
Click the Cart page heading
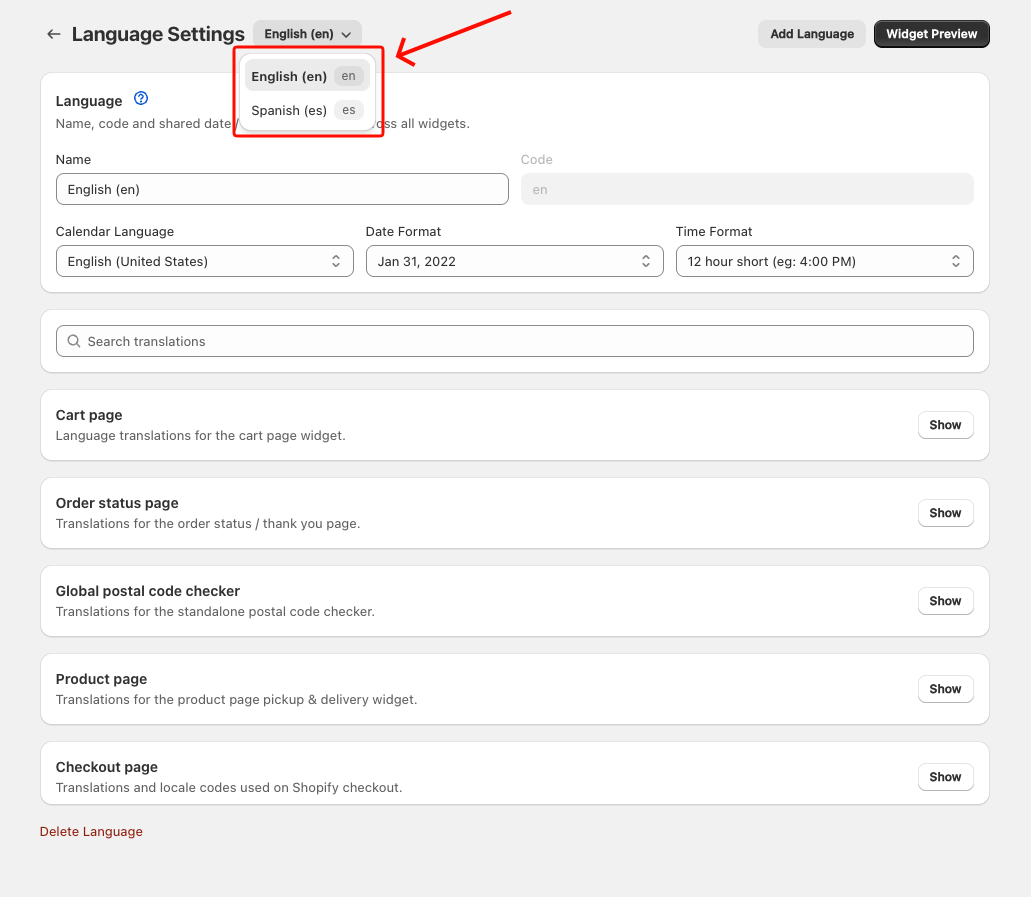click(89, 415)
